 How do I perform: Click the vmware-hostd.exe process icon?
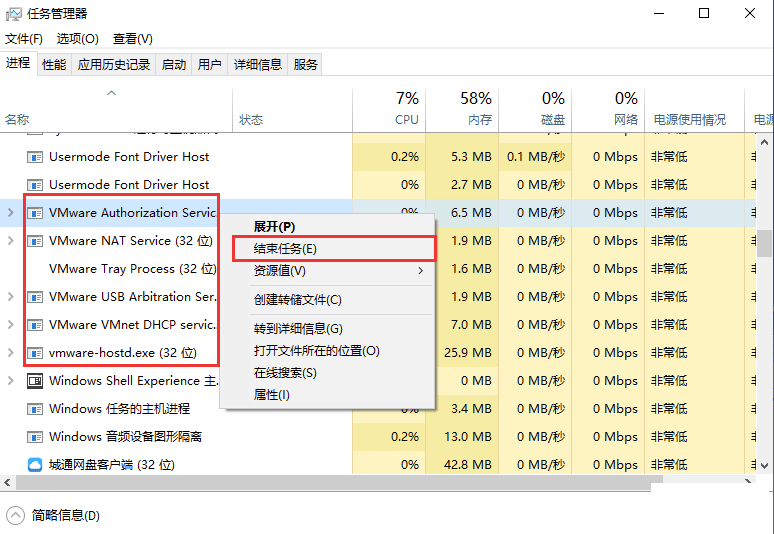point(35,353)
